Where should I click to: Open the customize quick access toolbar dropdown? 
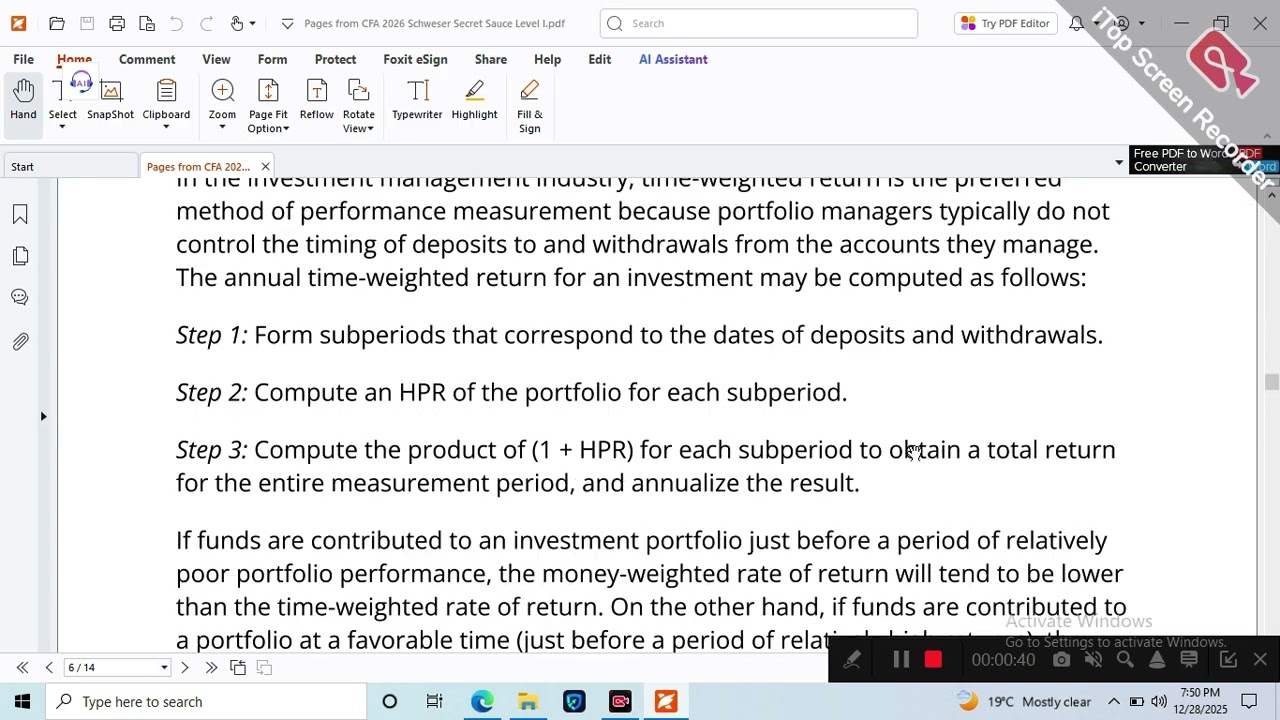pos(288,23)
